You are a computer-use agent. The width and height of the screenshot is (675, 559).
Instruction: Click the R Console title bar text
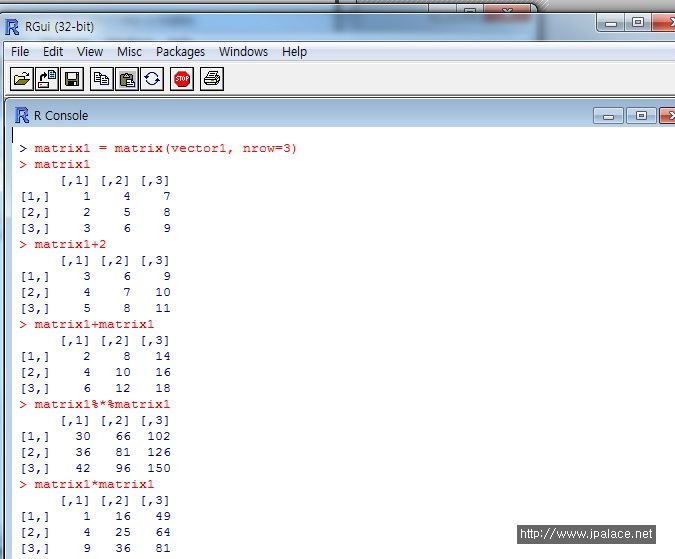(x=61, y=116)
